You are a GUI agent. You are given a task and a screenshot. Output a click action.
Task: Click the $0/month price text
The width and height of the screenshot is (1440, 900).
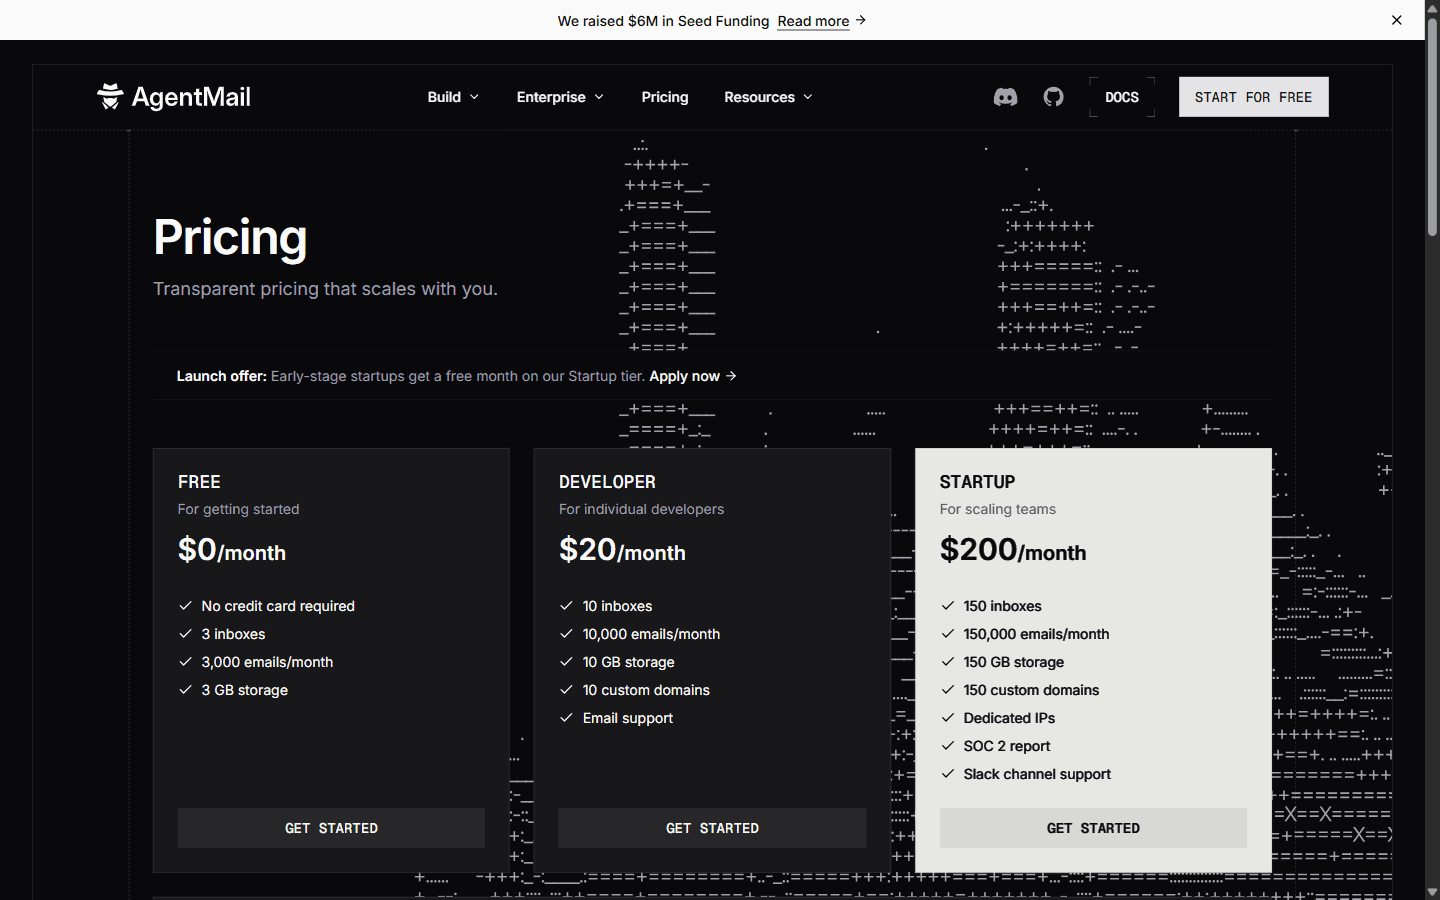click(x=232, y=550)
